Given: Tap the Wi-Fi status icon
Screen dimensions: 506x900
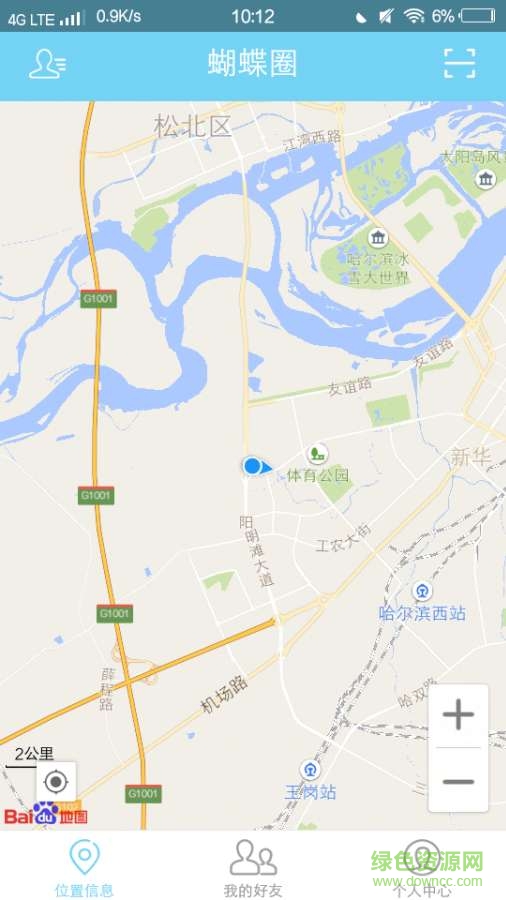Looking at the screenshot, I should coord(414,17).
